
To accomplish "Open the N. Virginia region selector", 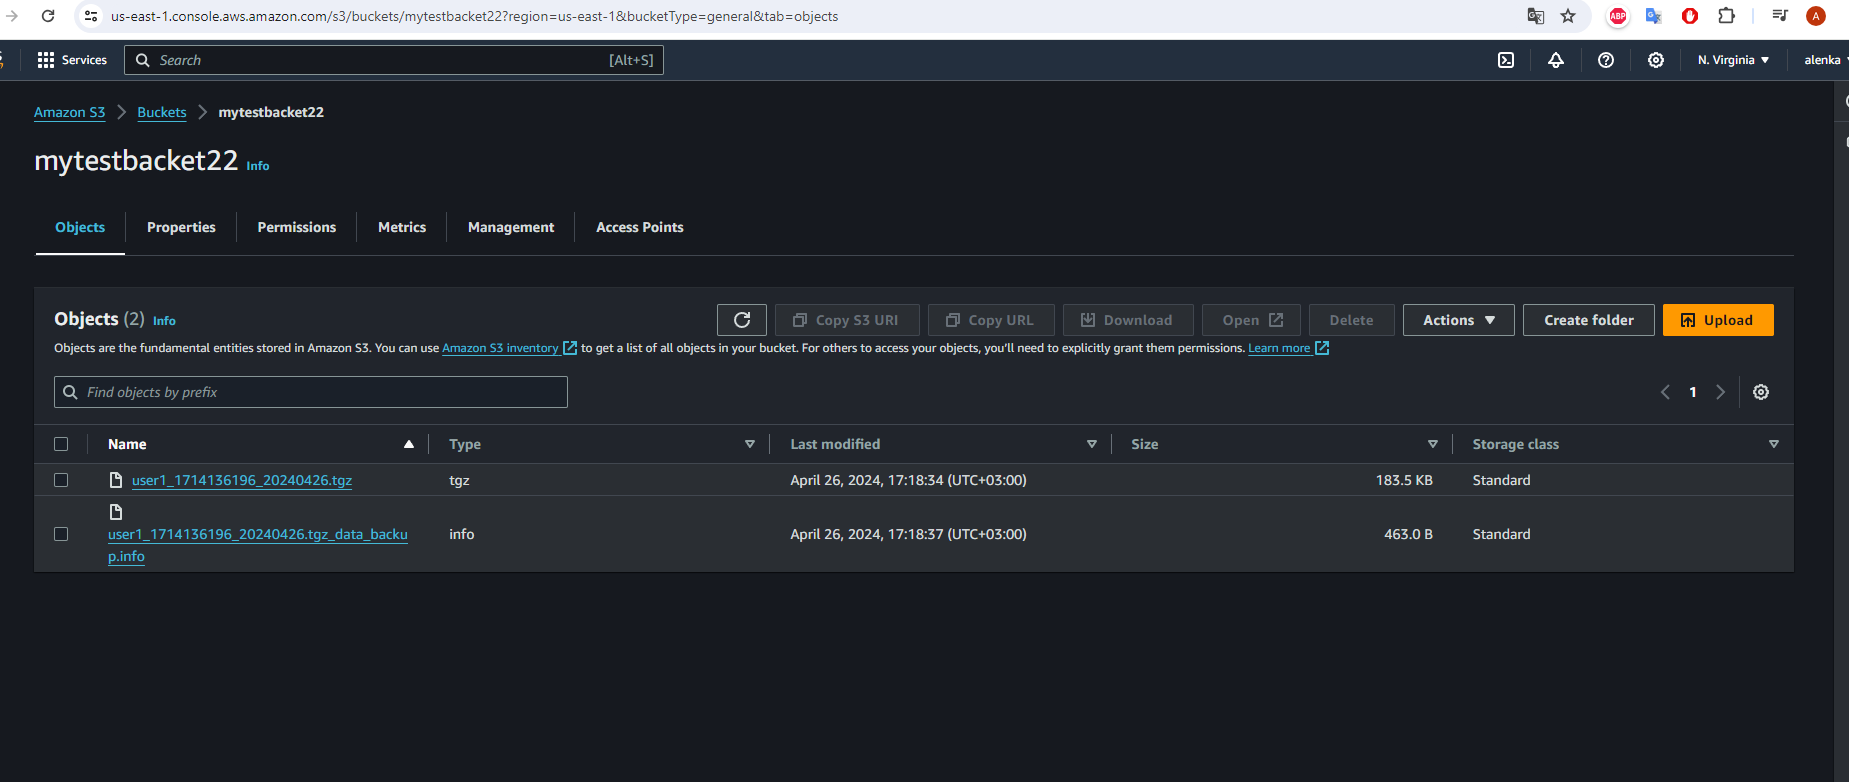I will [1733, 60].
